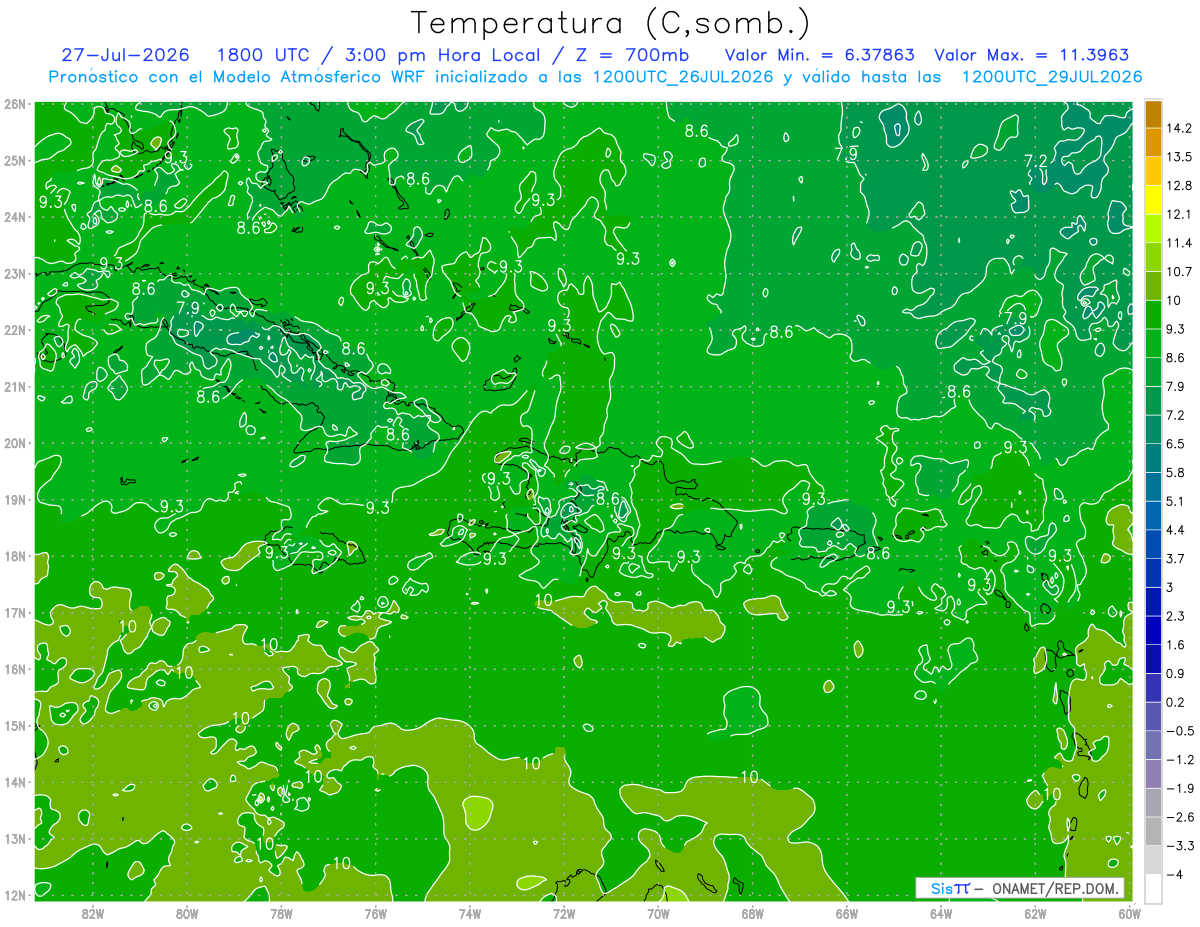Screen dimensions: 1200x927
Task: Click the 14N latitude axis label
Action: coord(15,782)
